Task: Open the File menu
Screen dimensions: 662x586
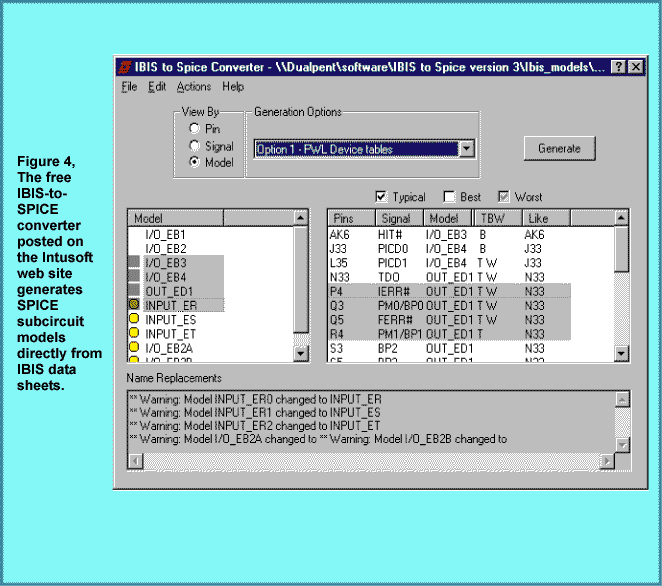Action: (x=129, y=87)
